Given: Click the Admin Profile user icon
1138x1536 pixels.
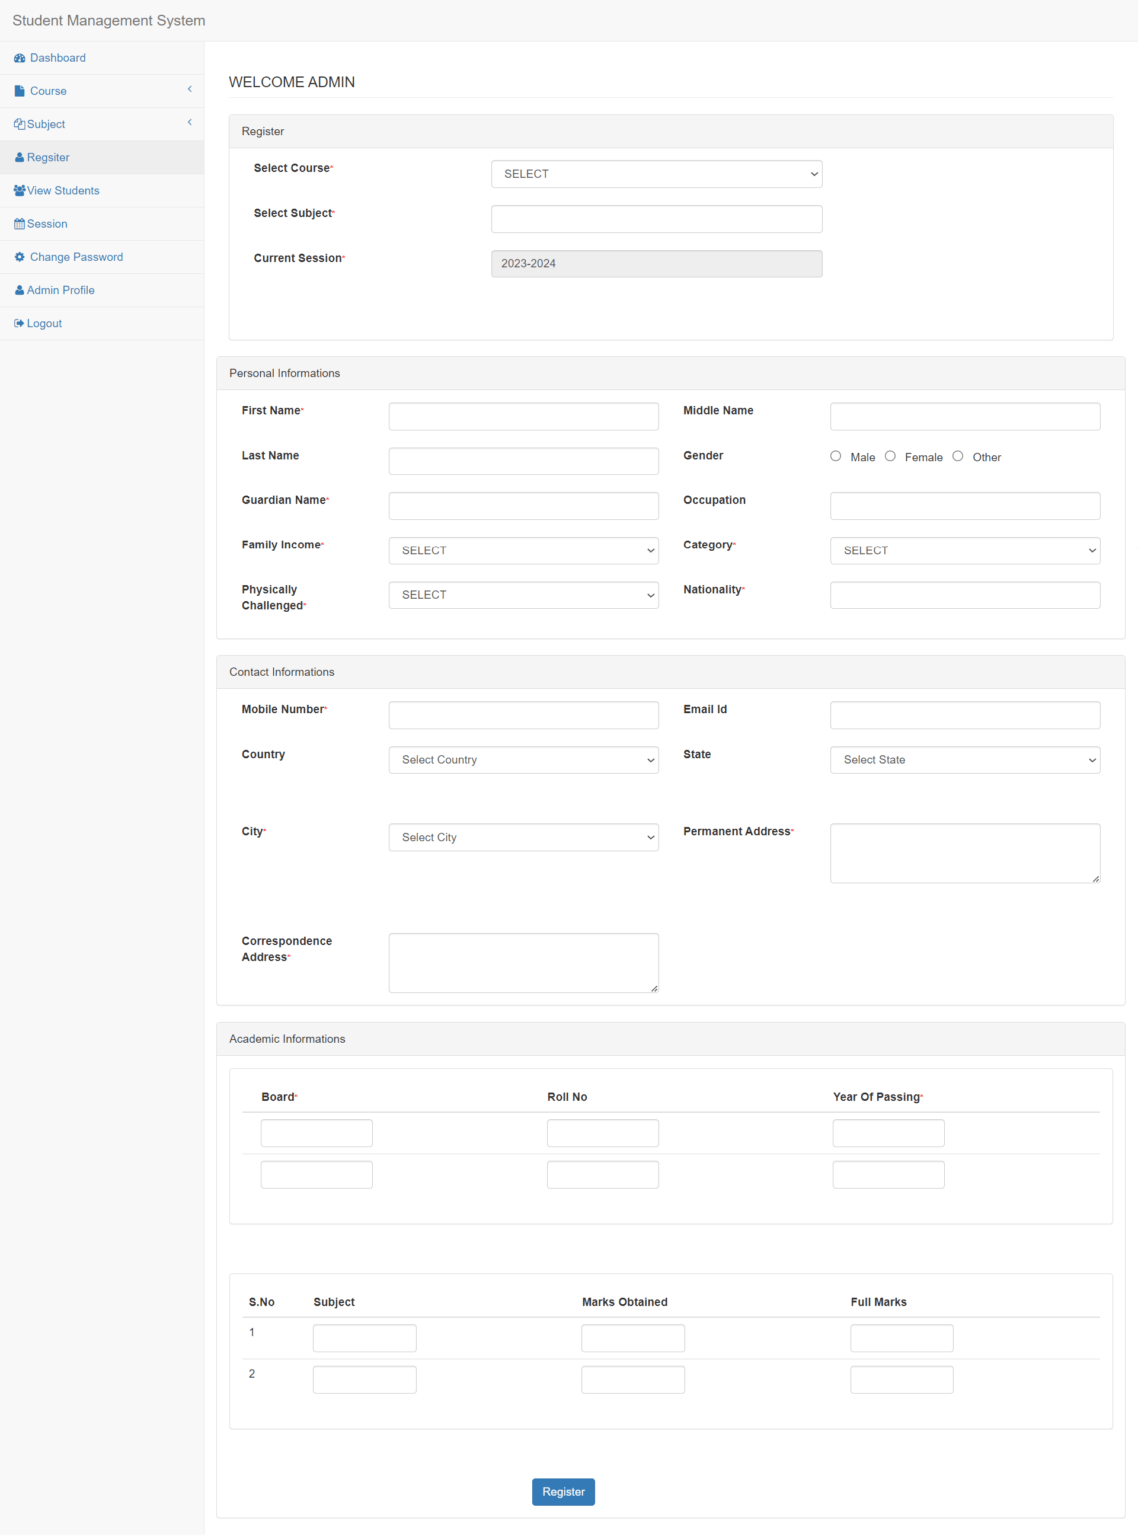Looking at the screenshot, I should (x=19, y=289).
